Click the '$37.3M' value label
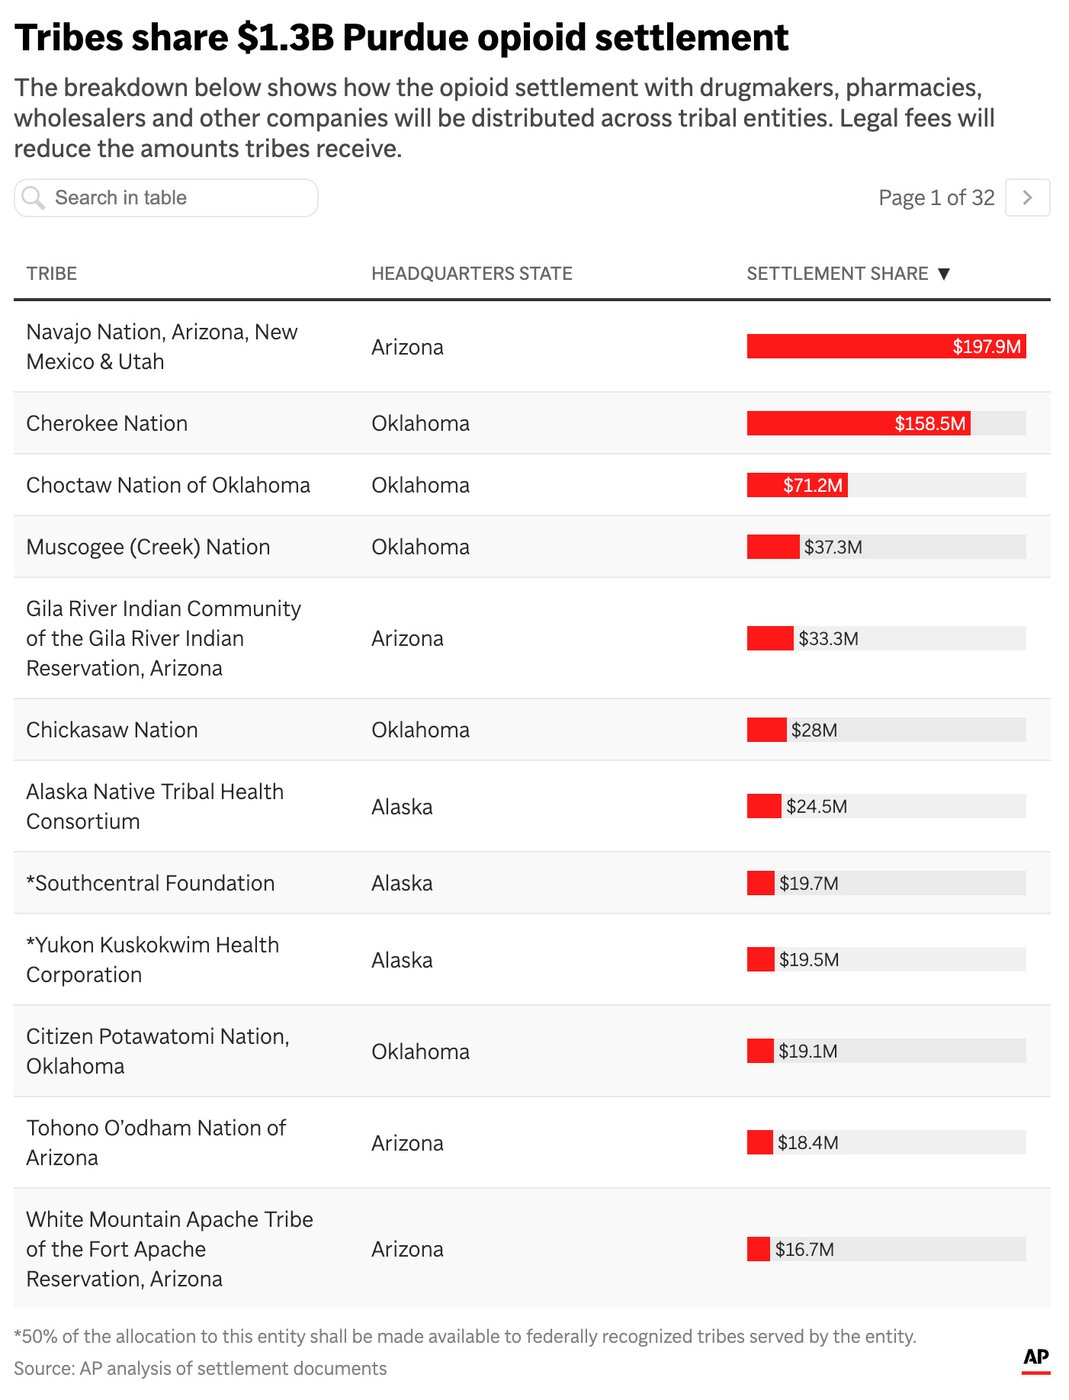1069x1400 pixels. pyautogui.click(x=833, y=547)
